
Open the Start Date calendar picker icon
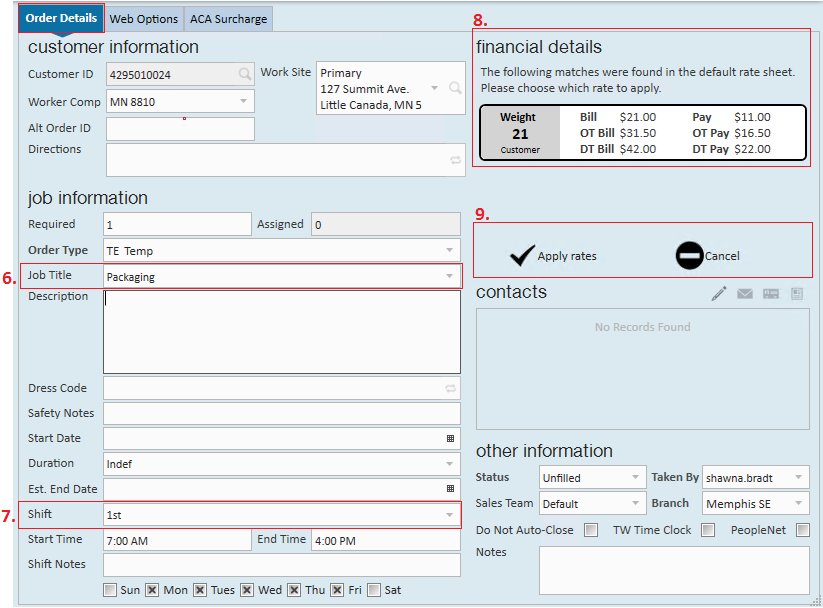[450, 438]
